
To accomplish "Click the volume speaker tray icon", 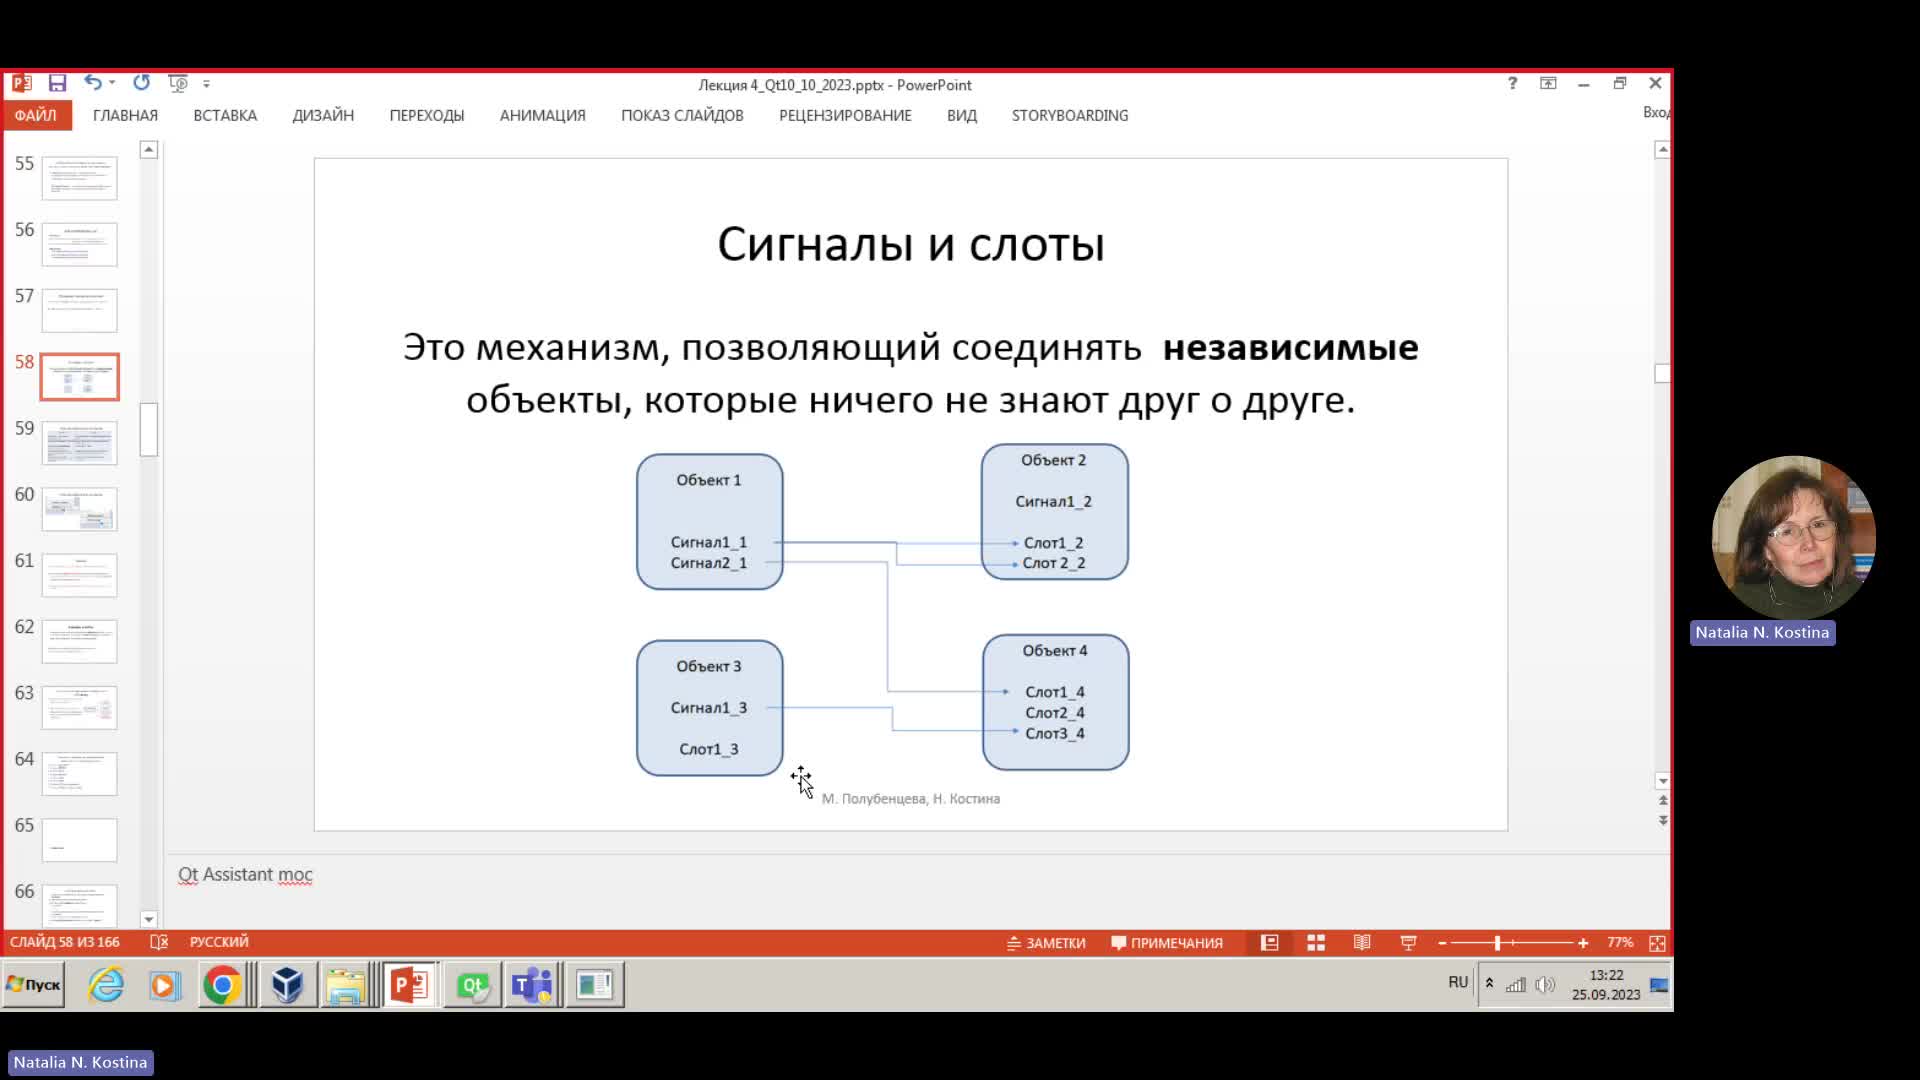I will pos(1545,985).
